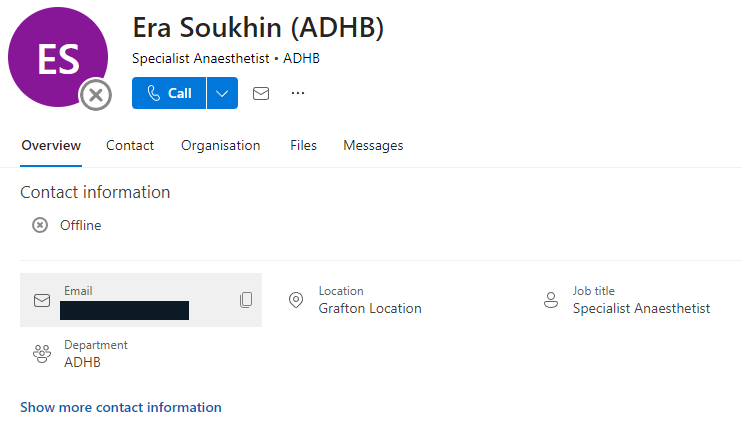Click the Job title person icon
The width and height of the screenshot is (742, 432).
coord(550,300)
